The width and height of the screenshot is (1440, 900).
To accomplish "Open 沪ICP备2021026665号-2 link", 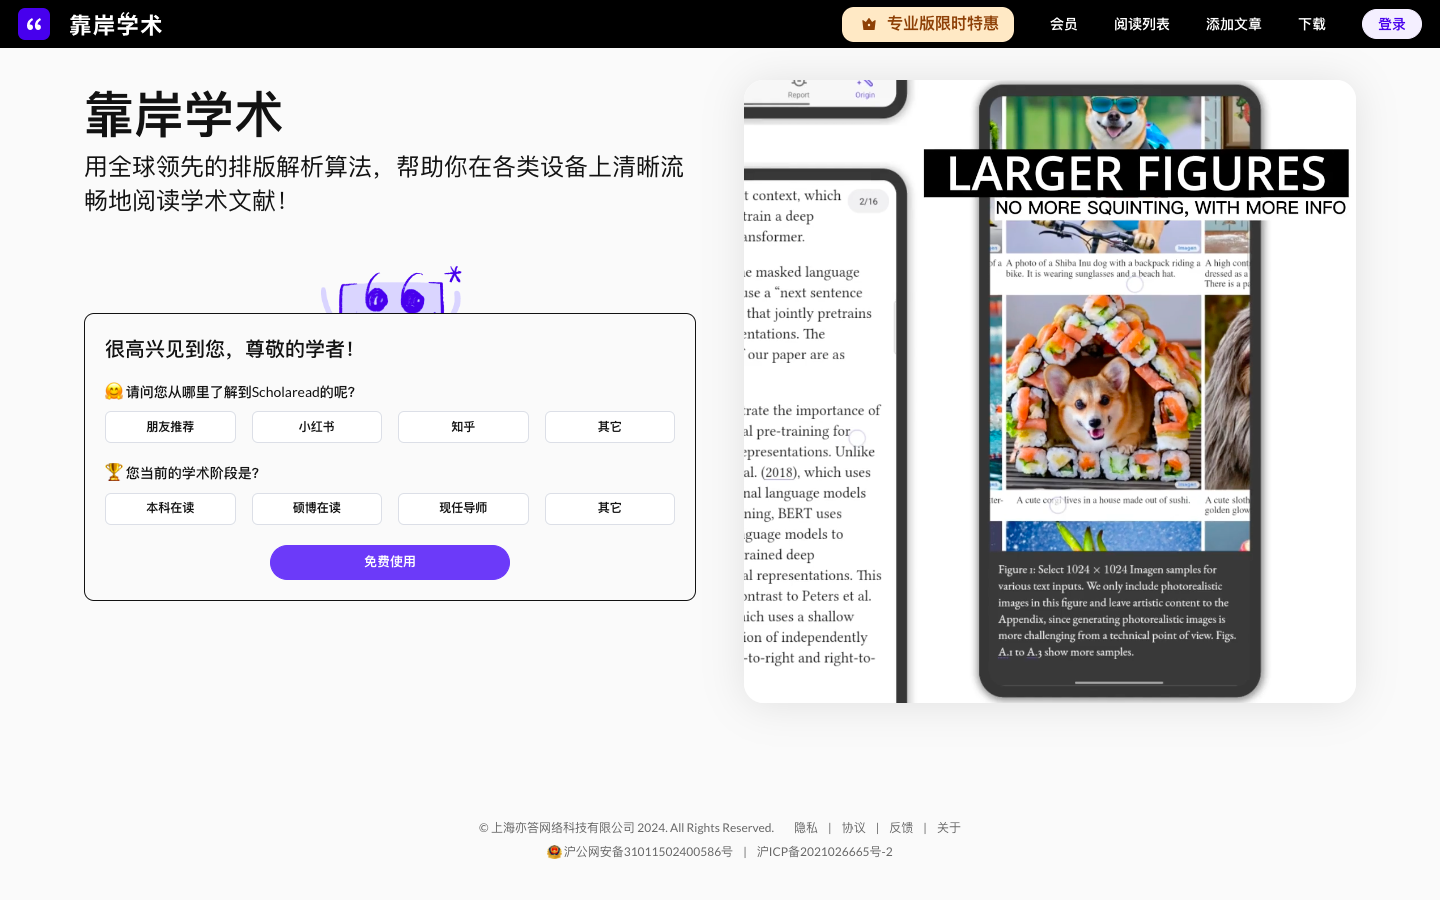I will point(825,852).
